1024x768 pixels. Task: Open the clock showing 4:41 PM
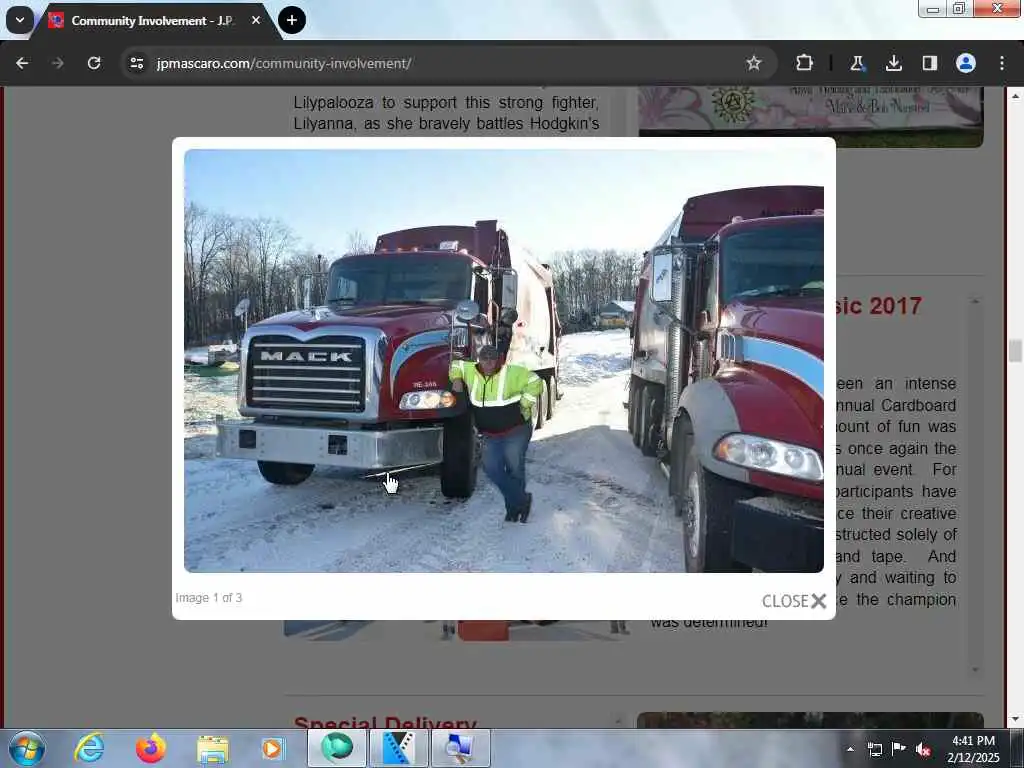(x=973, y=749)
